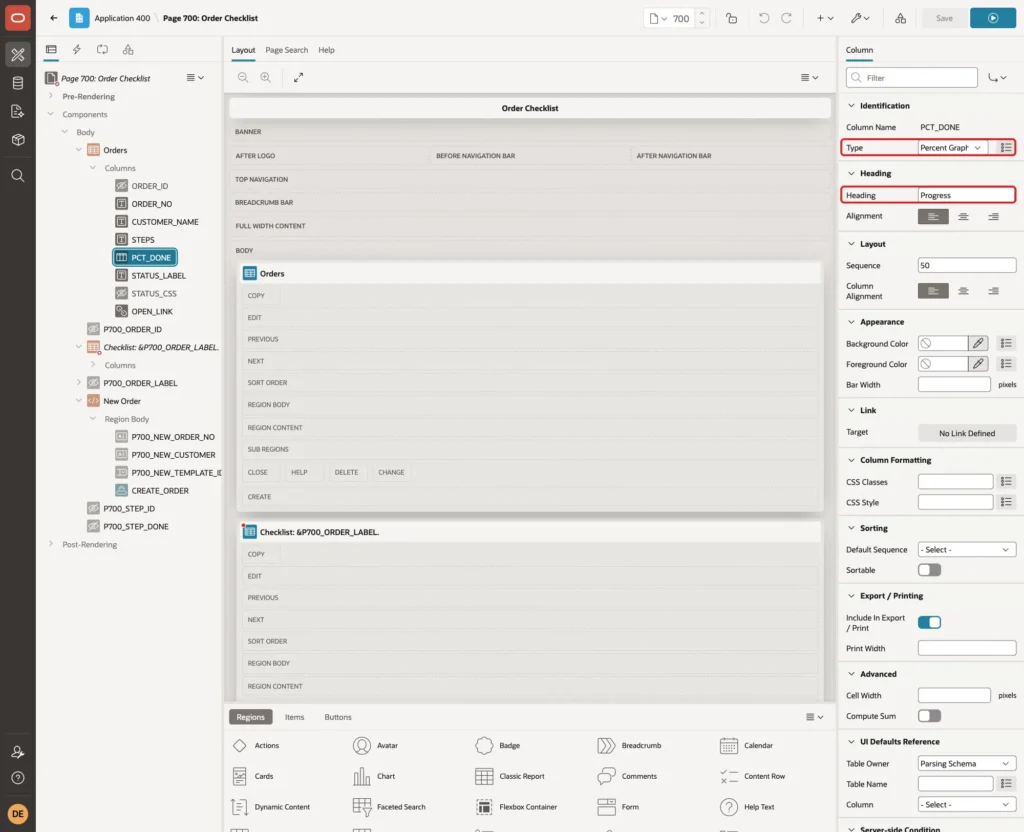Open the Shared Components icon in toolbar

click(900, 18)
